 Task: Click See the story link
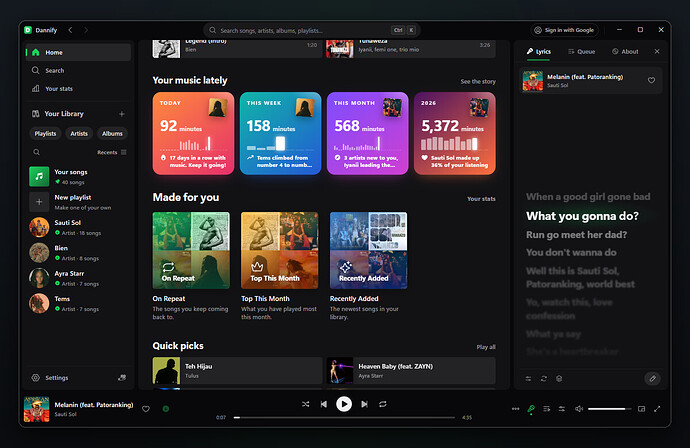(478, 81)
